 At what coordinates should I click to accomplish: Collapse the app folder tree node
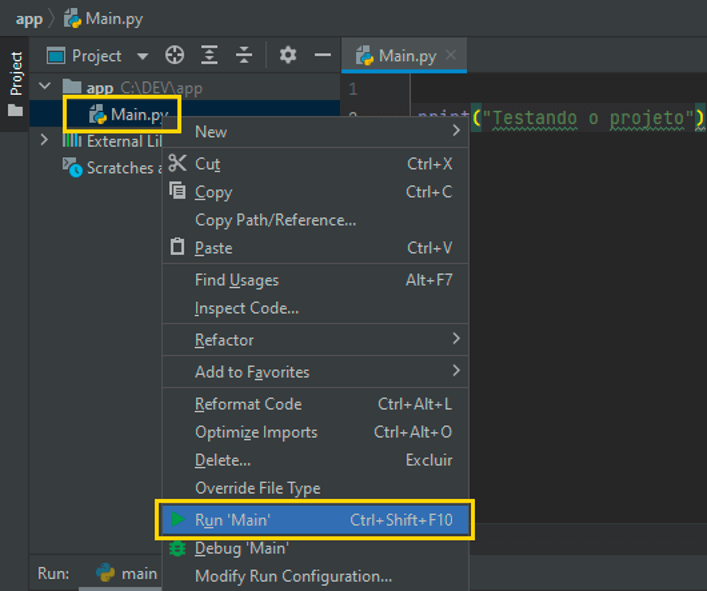tap(45, 86)
